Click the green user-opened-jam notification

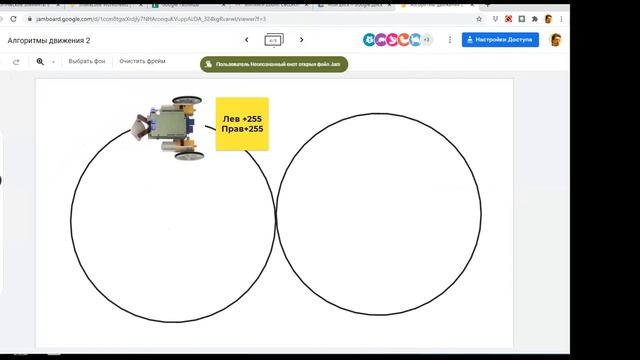(274, 64)
